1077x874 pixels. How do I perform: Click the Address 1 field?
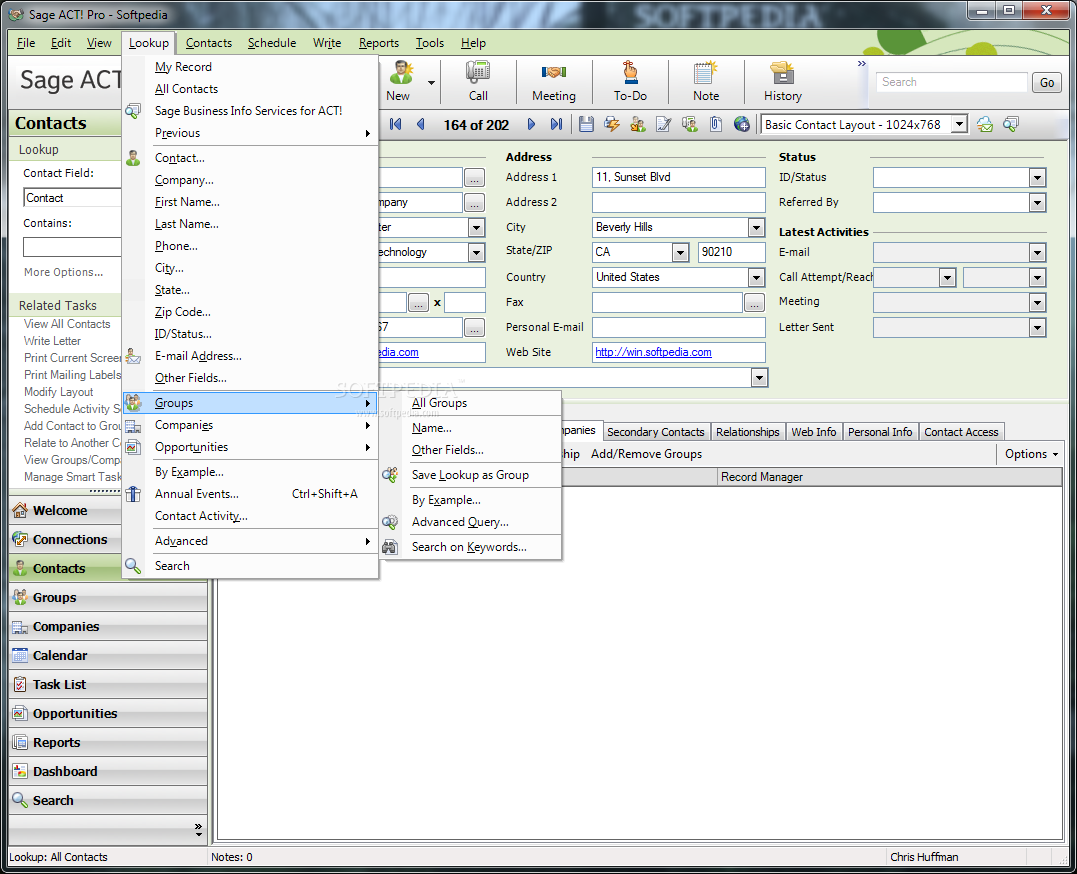[x=678, y=177]
